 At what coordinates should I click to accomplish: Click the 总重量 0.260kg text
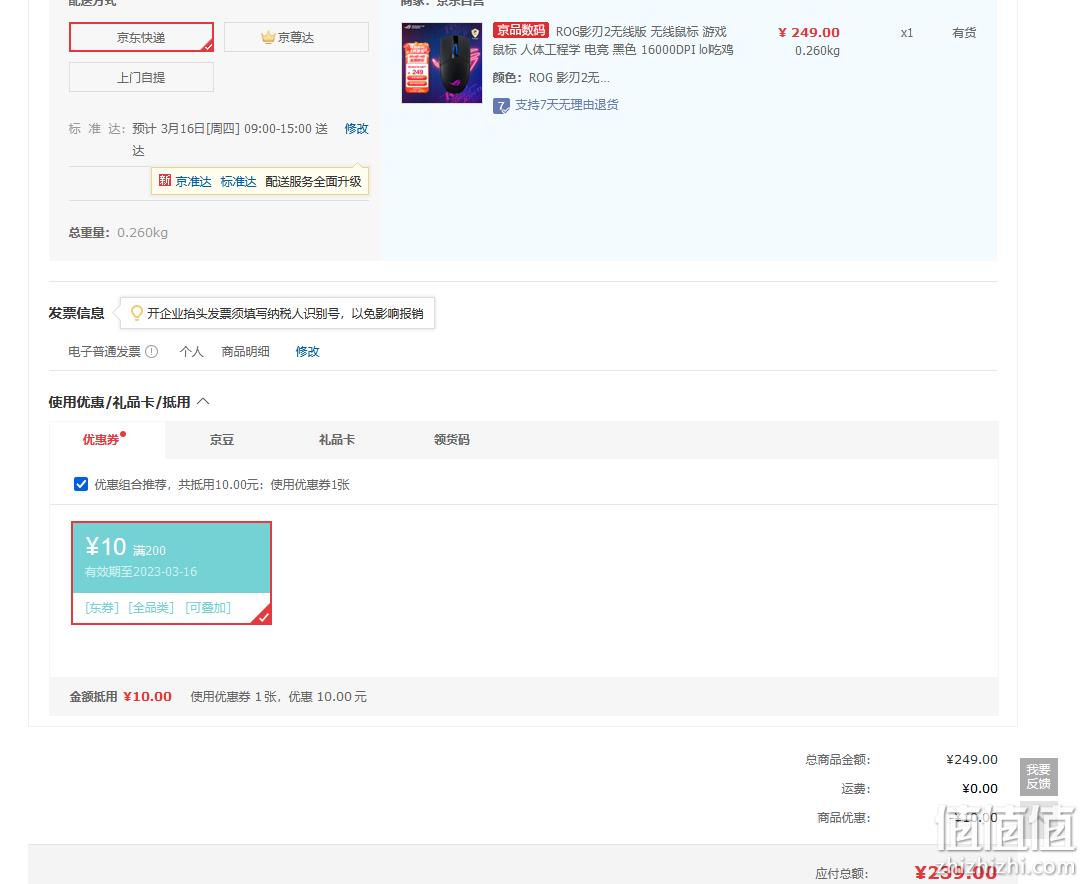pyautogui.click(x=118, y=232)
